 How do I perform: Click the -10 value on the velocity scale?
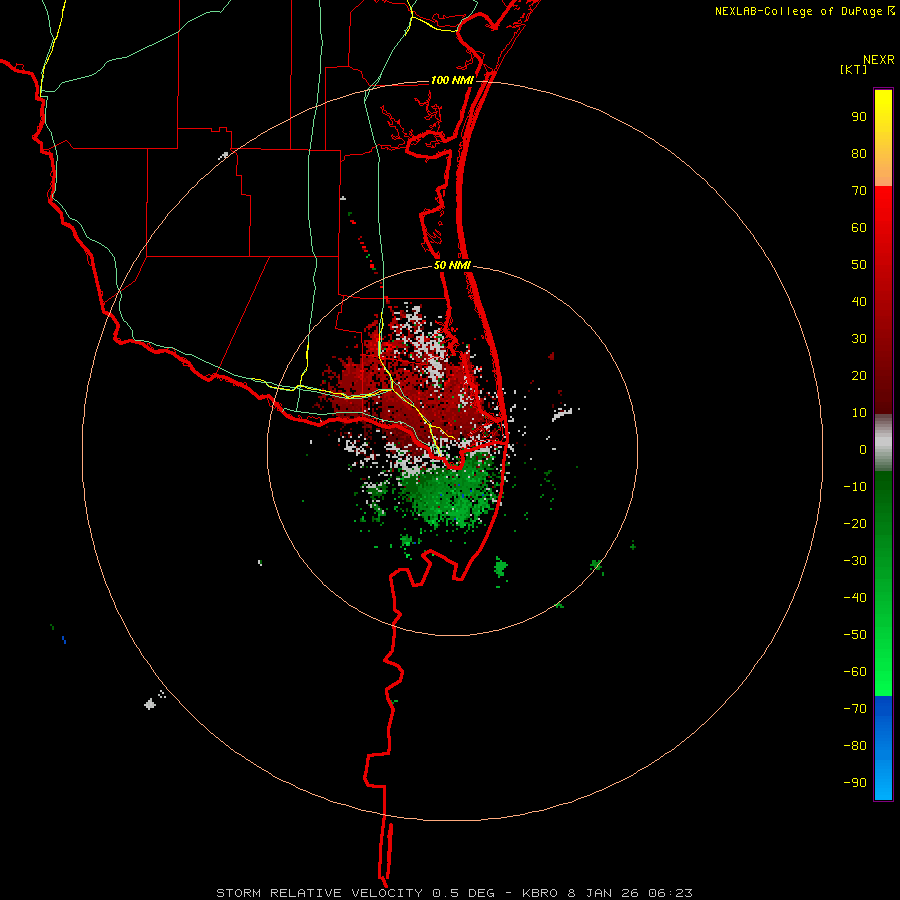click(x=855, y=487)
